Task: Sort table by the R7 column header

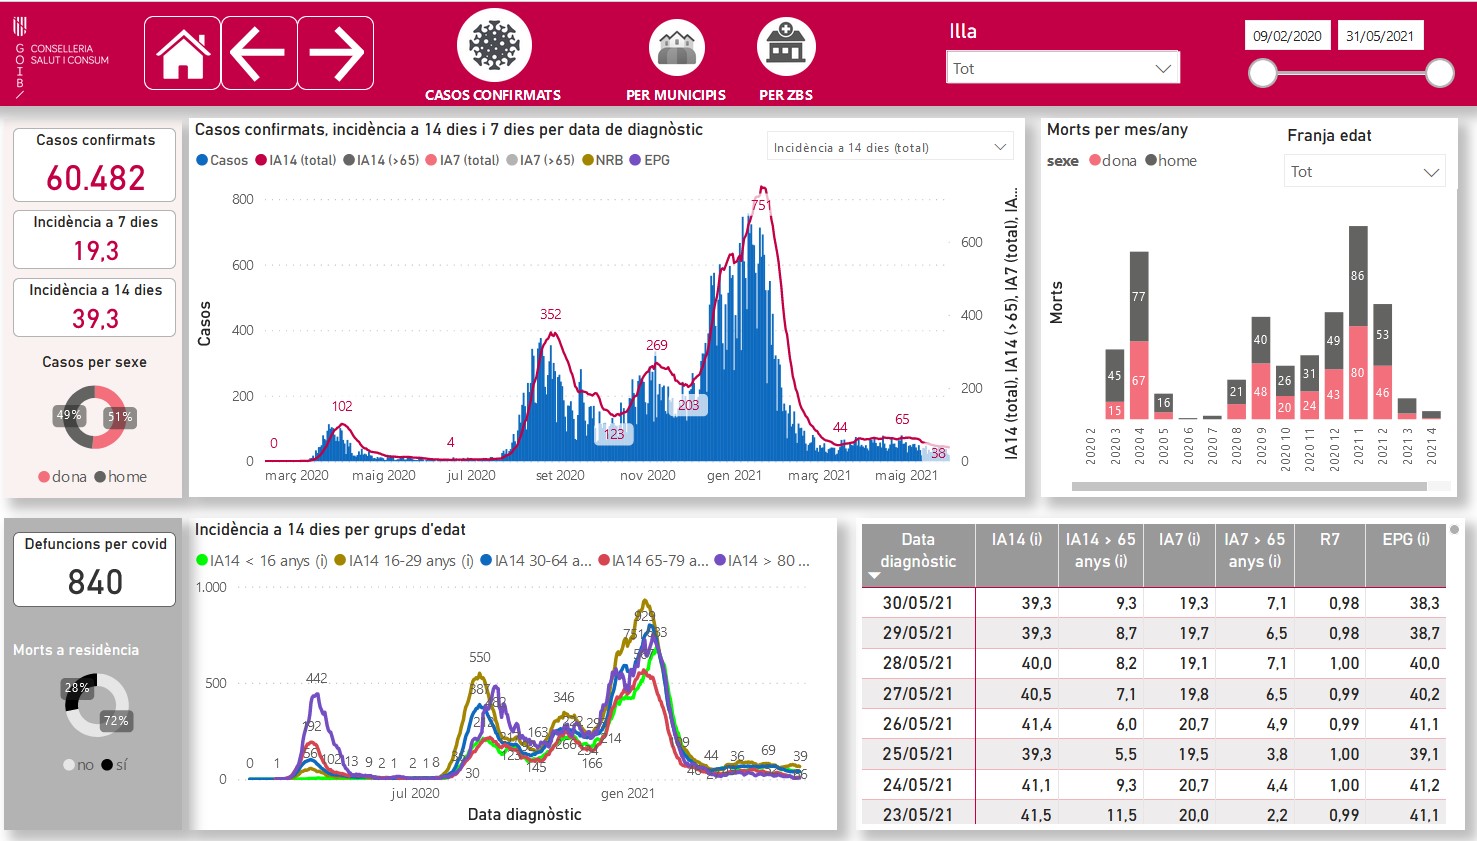Action: pyautogui.click(x=1329, y=540)
